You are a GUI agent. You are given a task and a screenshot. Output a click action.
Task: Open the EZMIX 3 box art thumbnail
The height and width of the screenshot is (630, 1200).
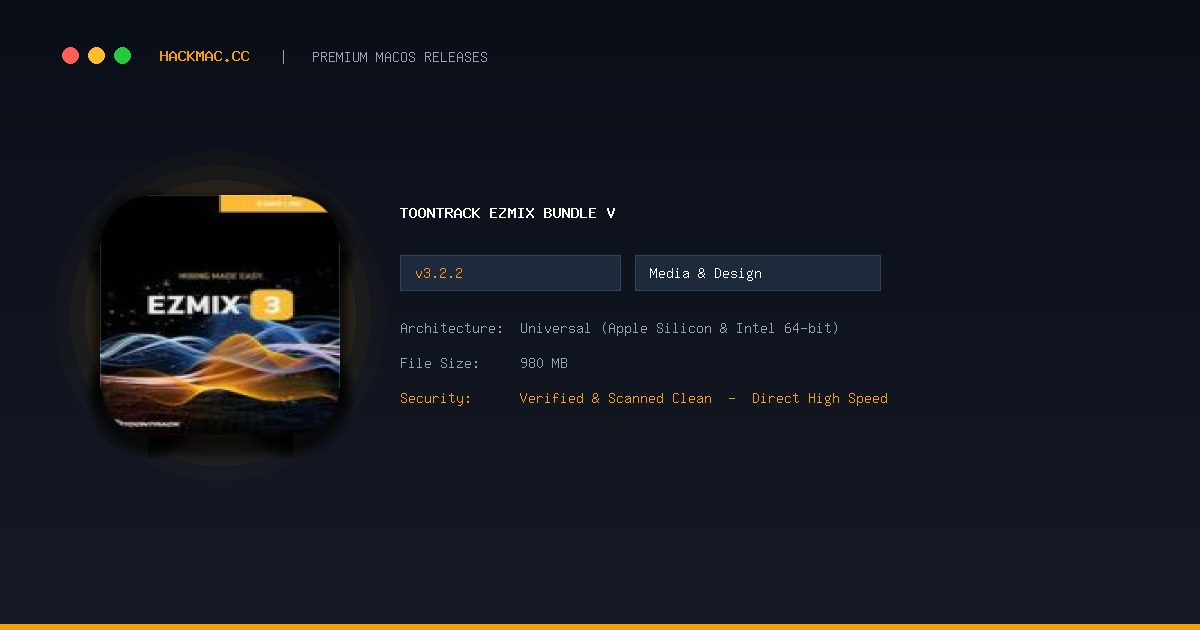pos(220,315)
